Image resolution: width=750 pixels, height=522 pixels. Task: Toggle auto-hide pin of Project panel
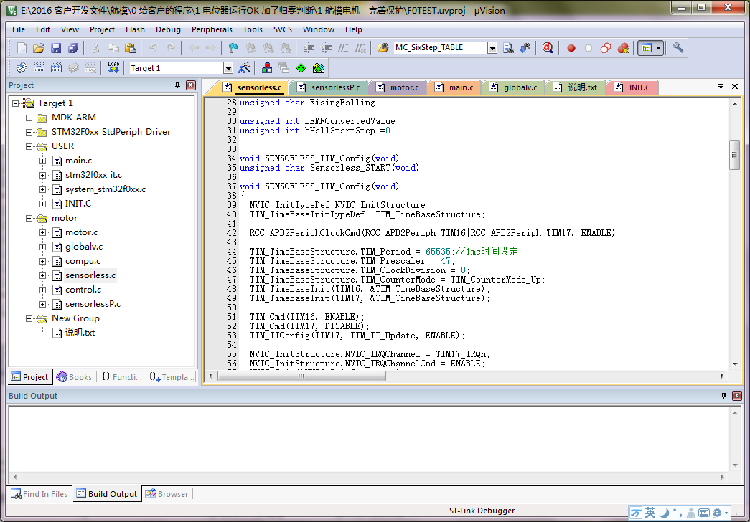click(177, 85)
